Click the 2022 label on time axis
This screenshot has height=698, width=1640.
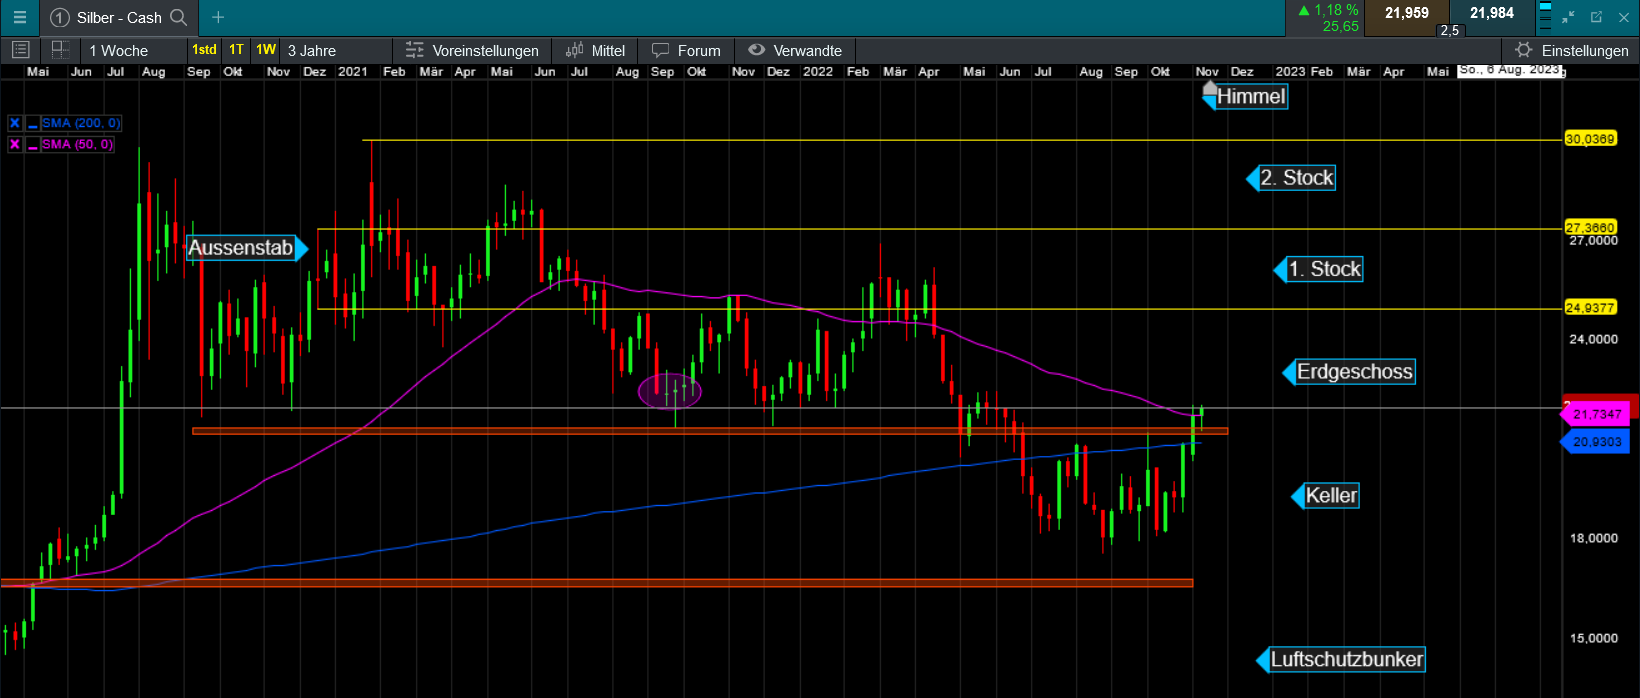[818, 72]
